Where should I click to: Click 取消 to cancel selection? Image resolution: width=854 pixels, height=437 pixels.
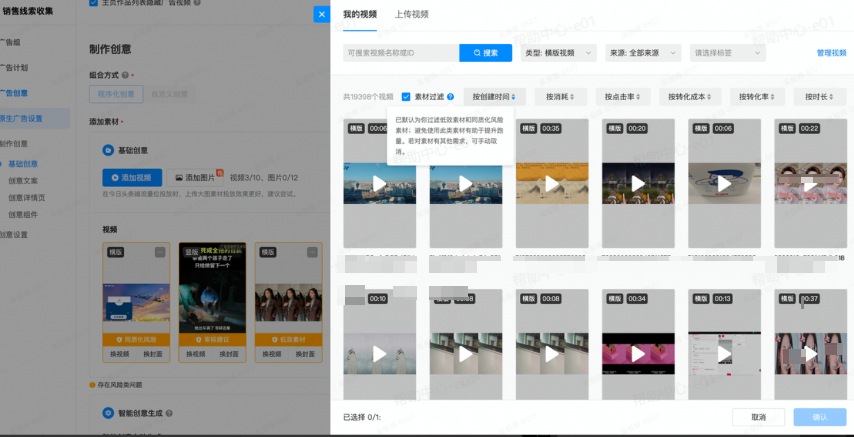[x=758, y=417]
